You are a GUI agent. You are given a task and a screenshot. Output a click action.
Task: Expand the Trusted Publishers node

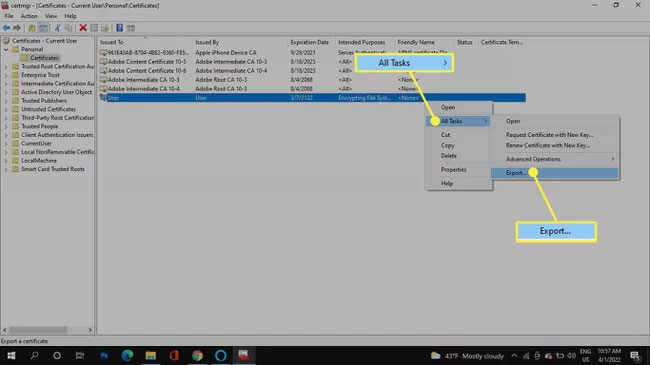pyautogui.click(x=6, y=101)
